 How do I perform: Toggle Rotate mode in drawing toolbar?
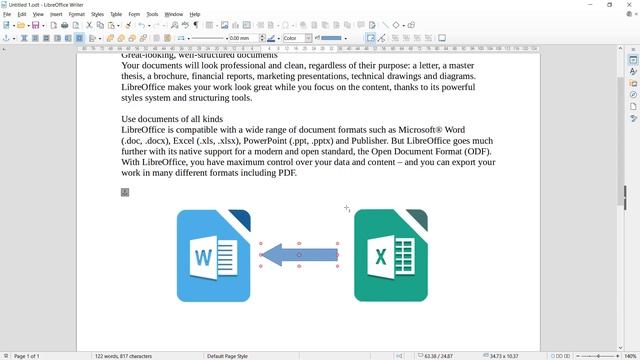(370, 38)
